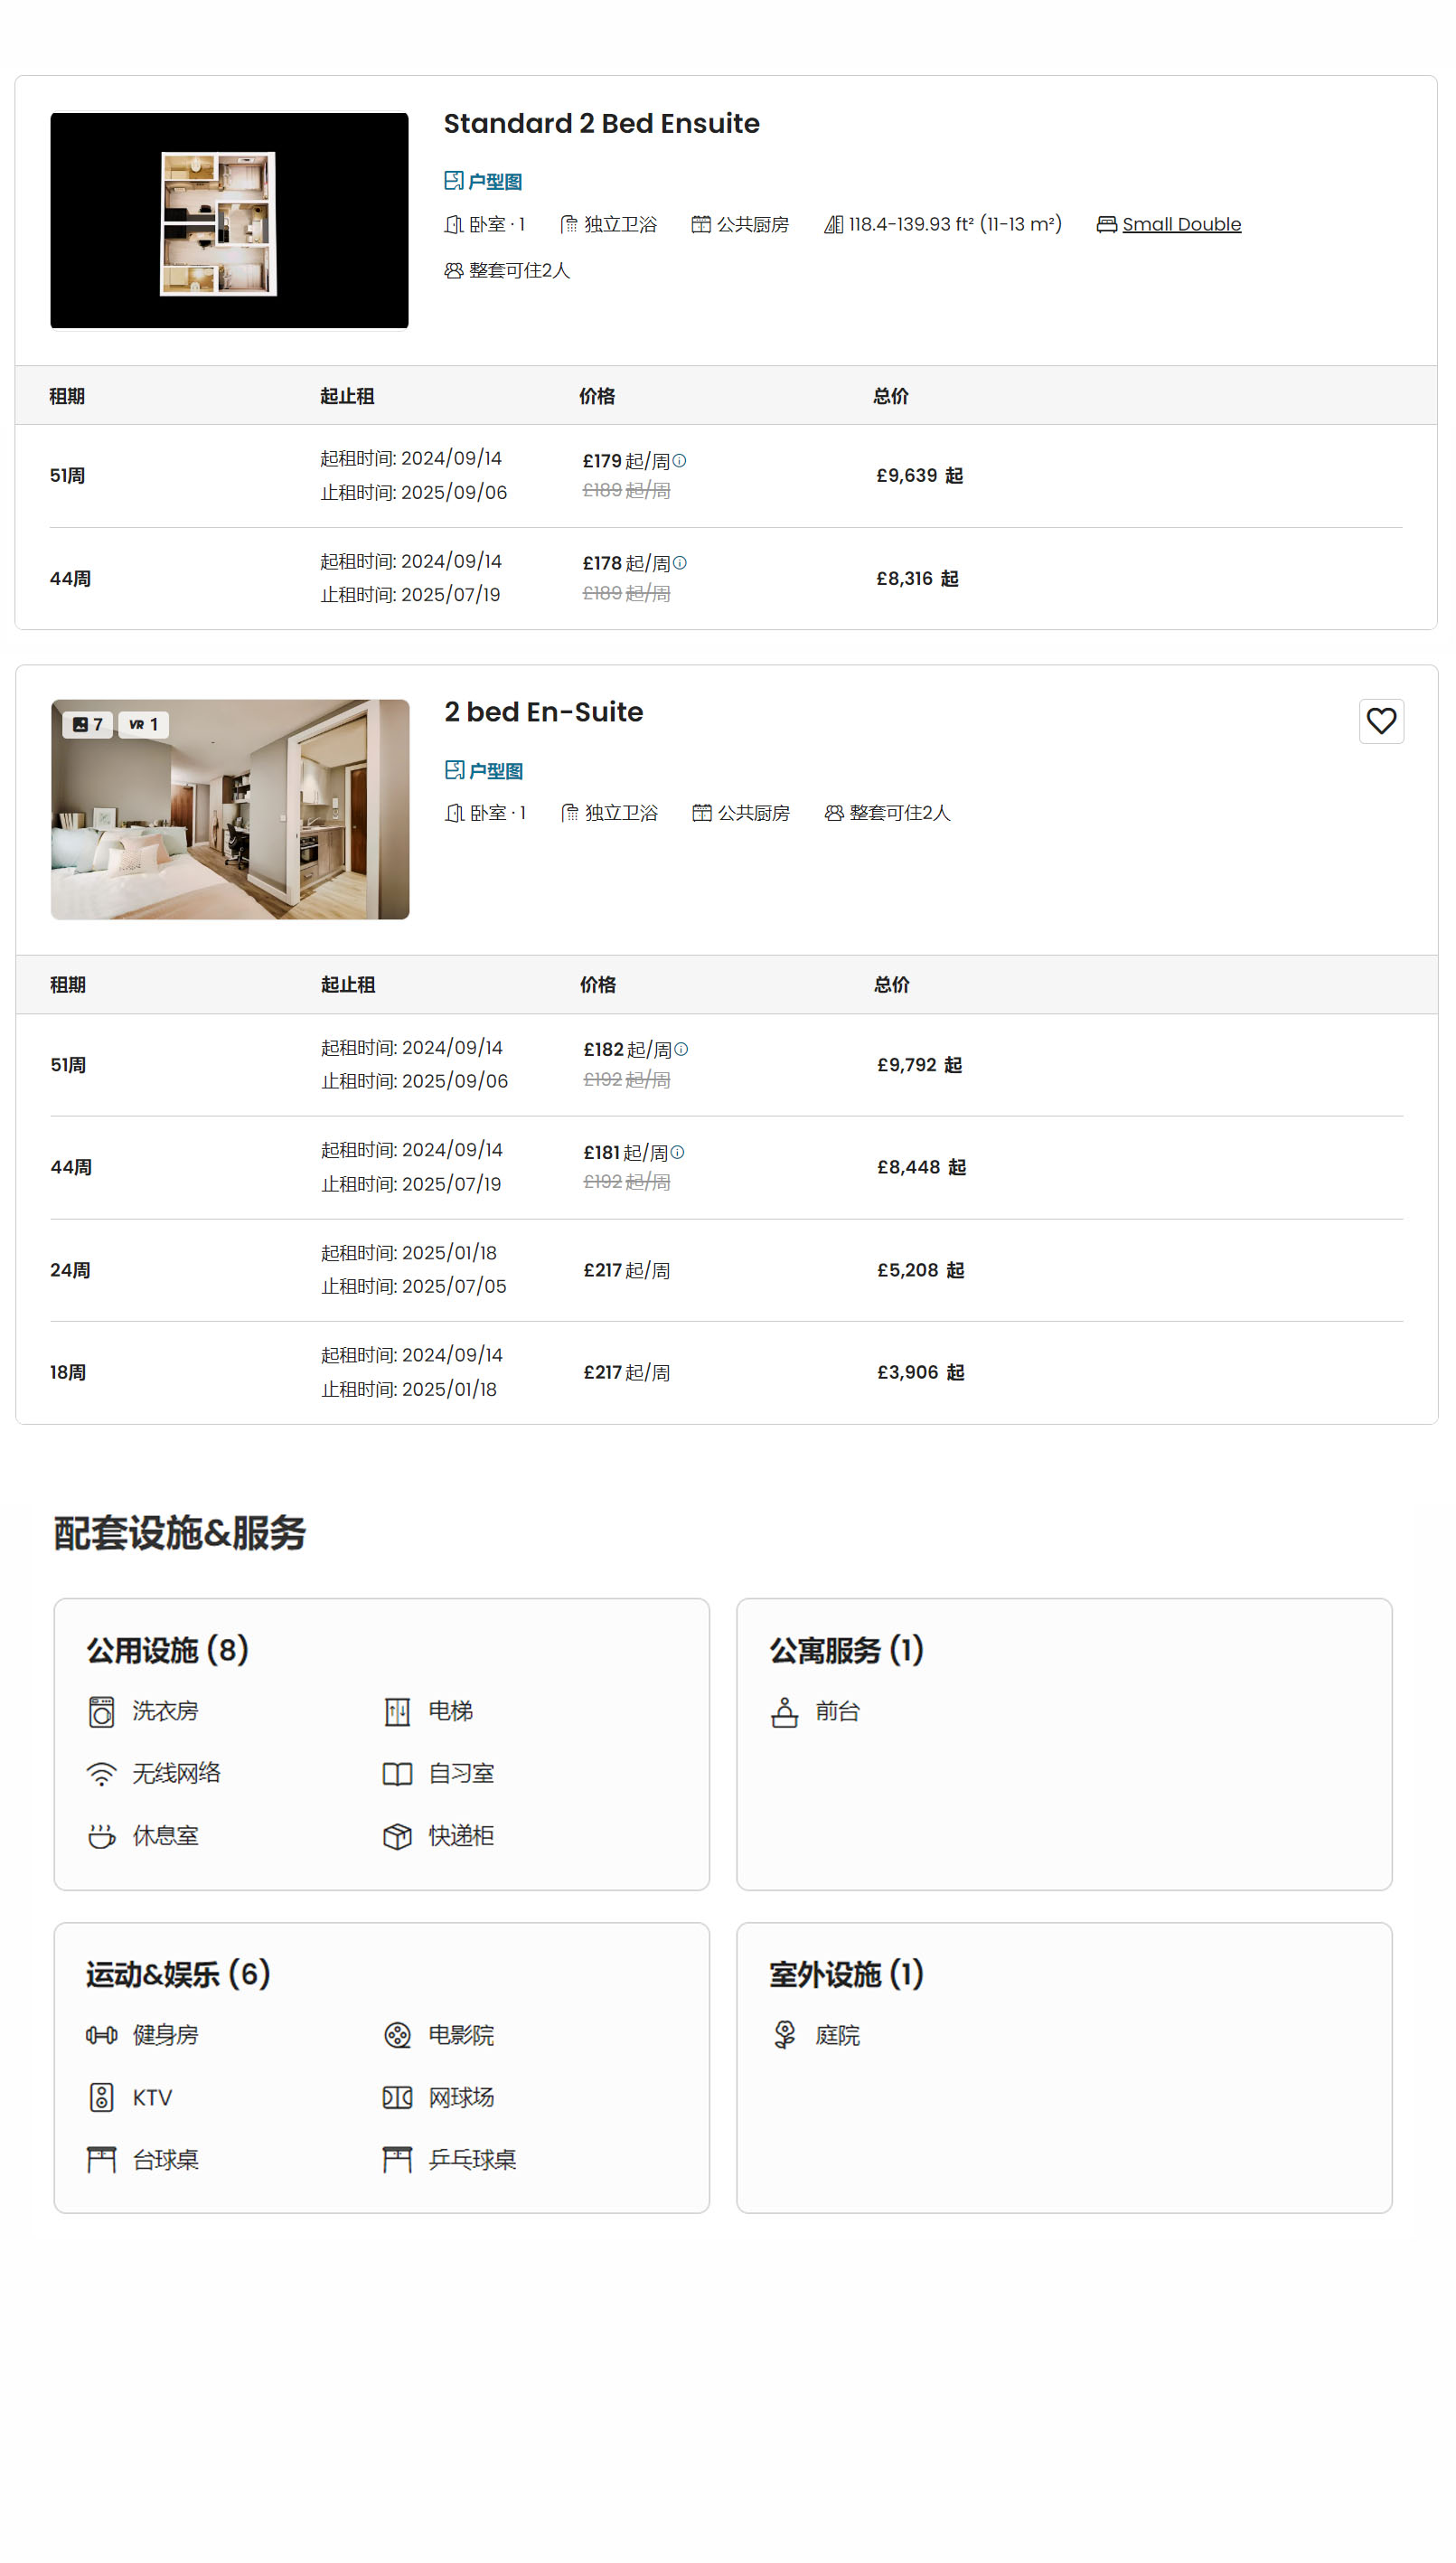Click the parcel locker box icon
Viewport: 1456px width, 2563px height.
(397, 1836)
